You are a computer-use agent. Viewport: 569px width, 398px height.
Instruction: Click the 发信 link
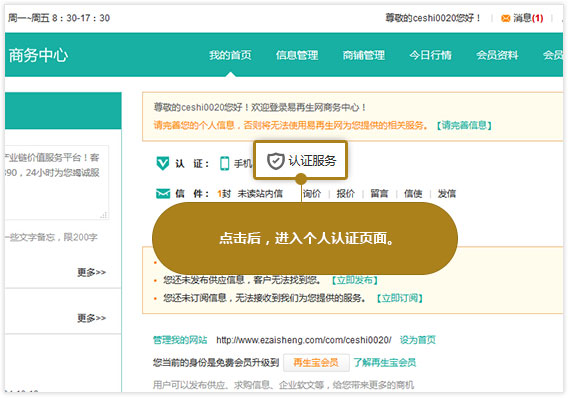pos(447,194)
